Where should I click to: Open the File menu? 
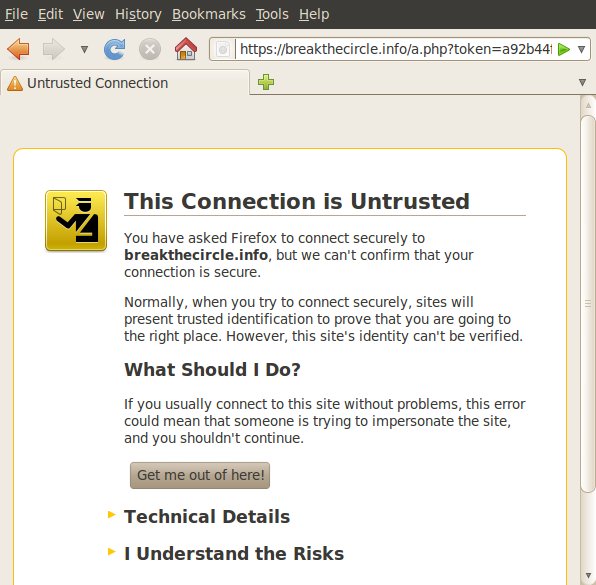[x=16, y=14]
